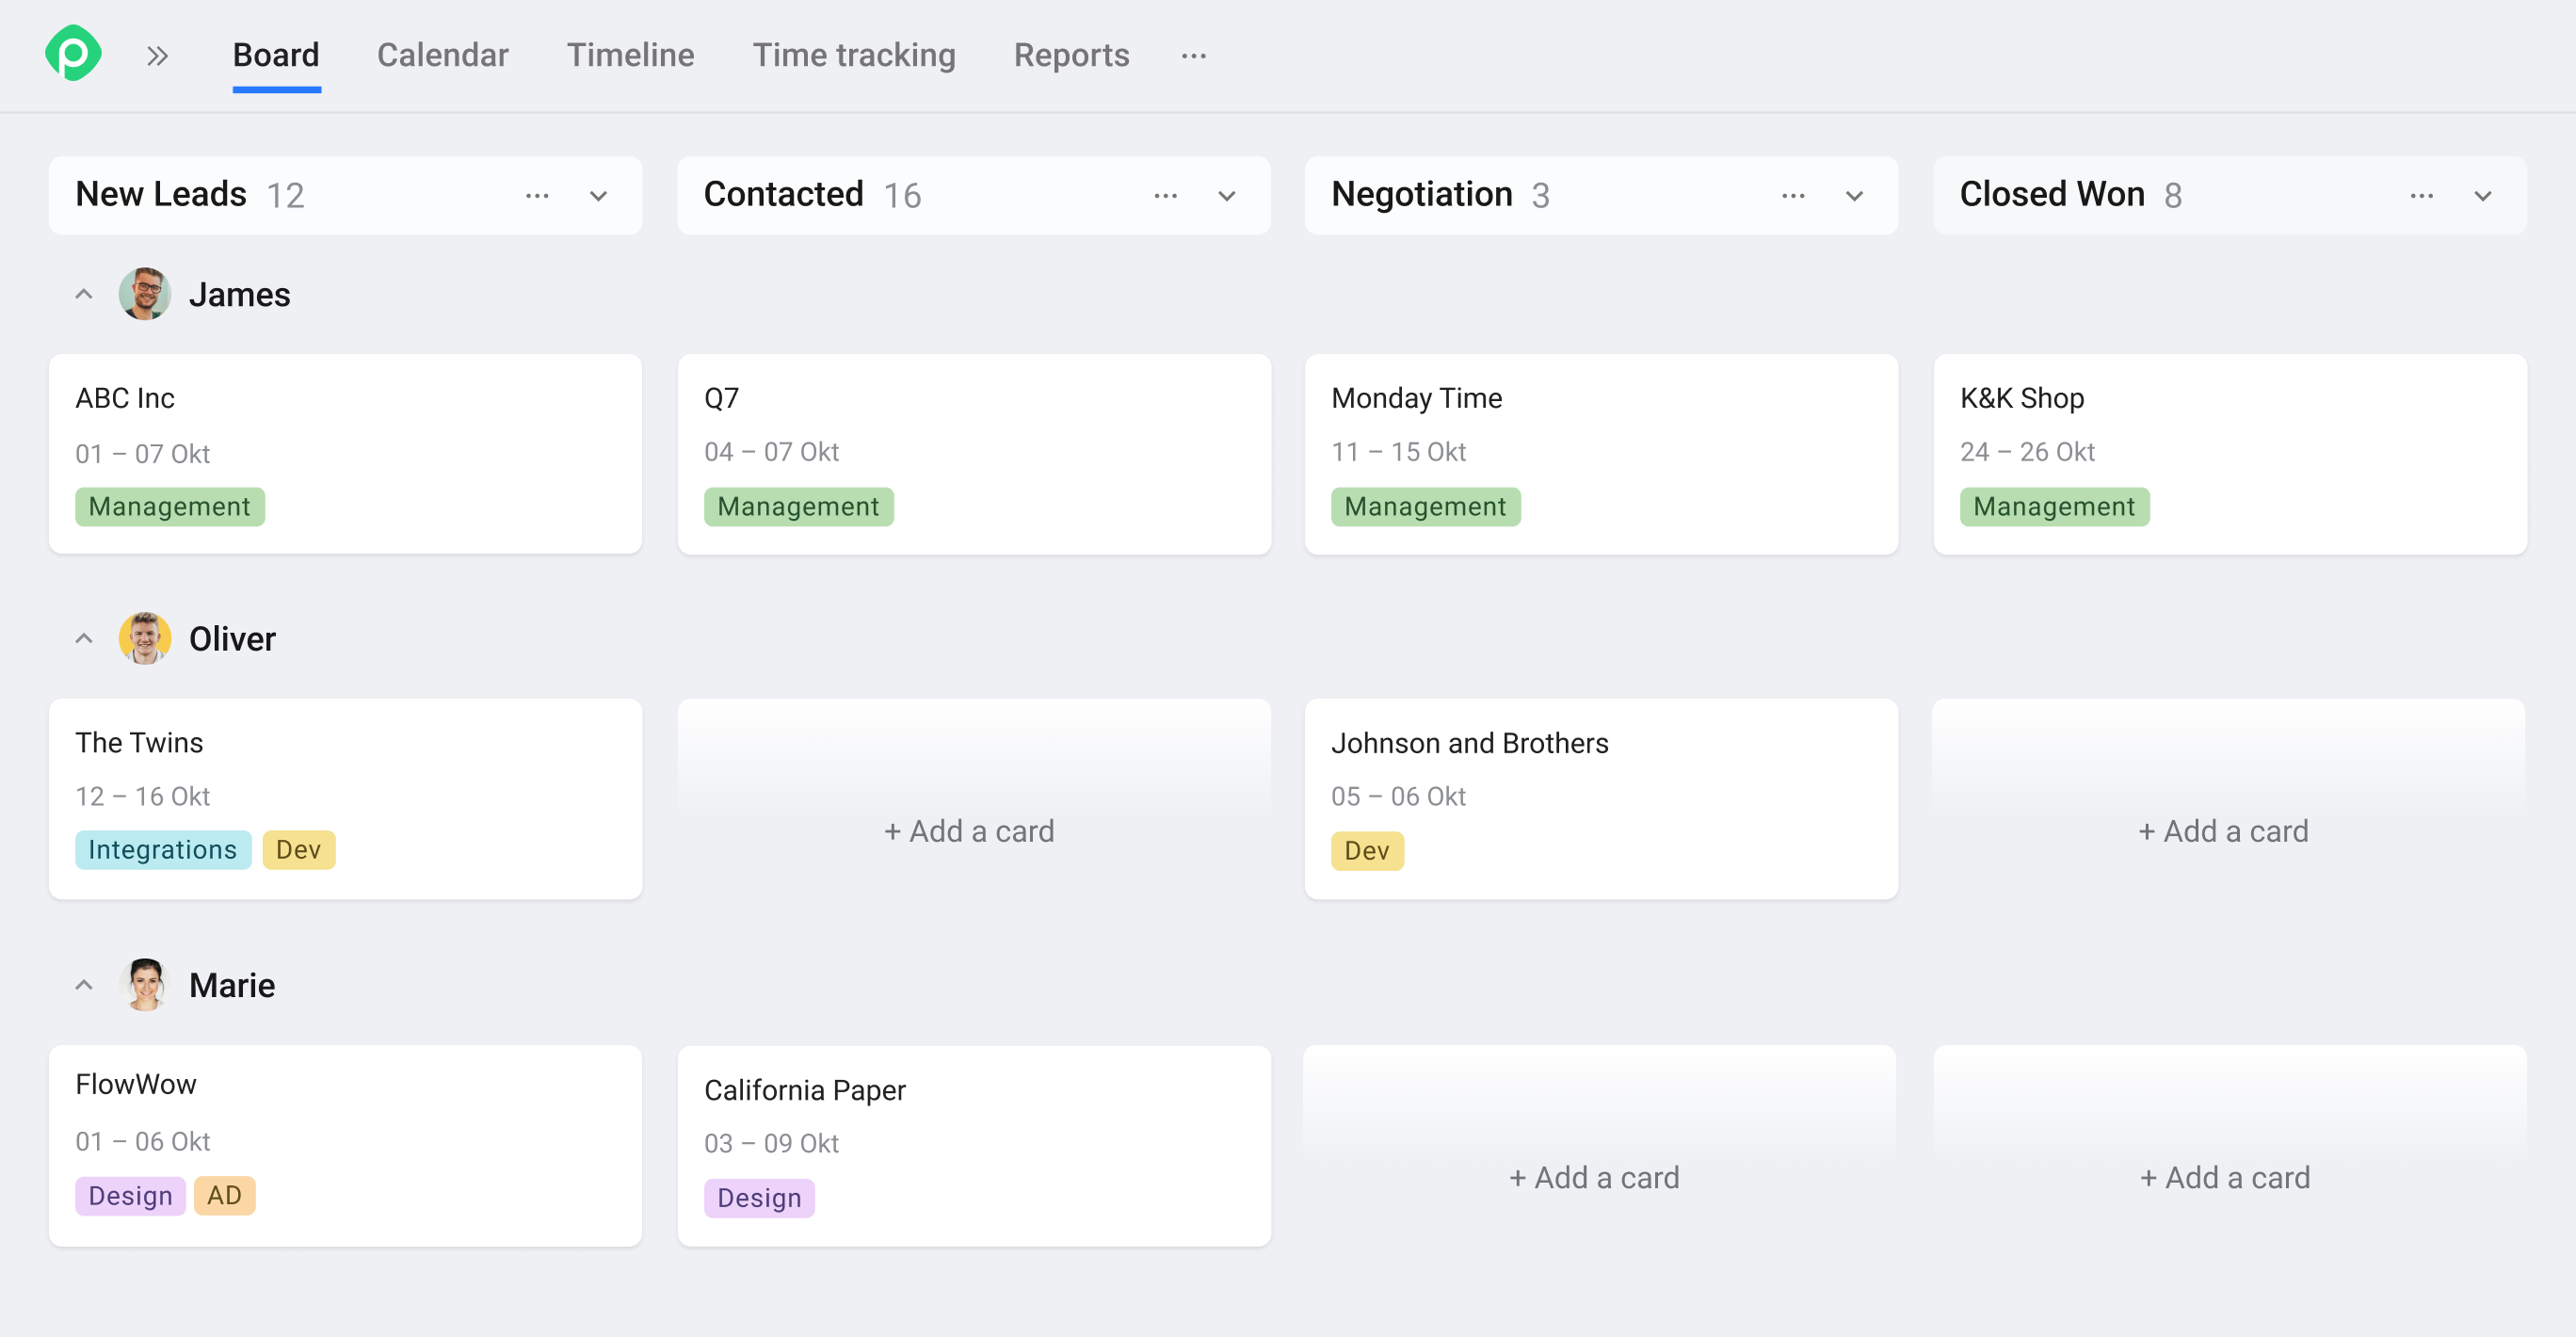The height and width of the screenshot is (1337, 2576).
Task: Open Negotiation column three-dot menu
Action: point(1793,196)
